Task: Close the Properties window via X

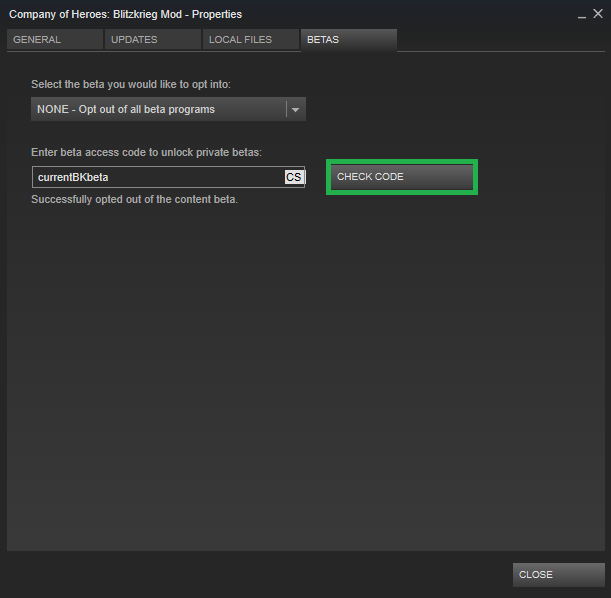Action: pyautogui.click(x=598, y=14)
